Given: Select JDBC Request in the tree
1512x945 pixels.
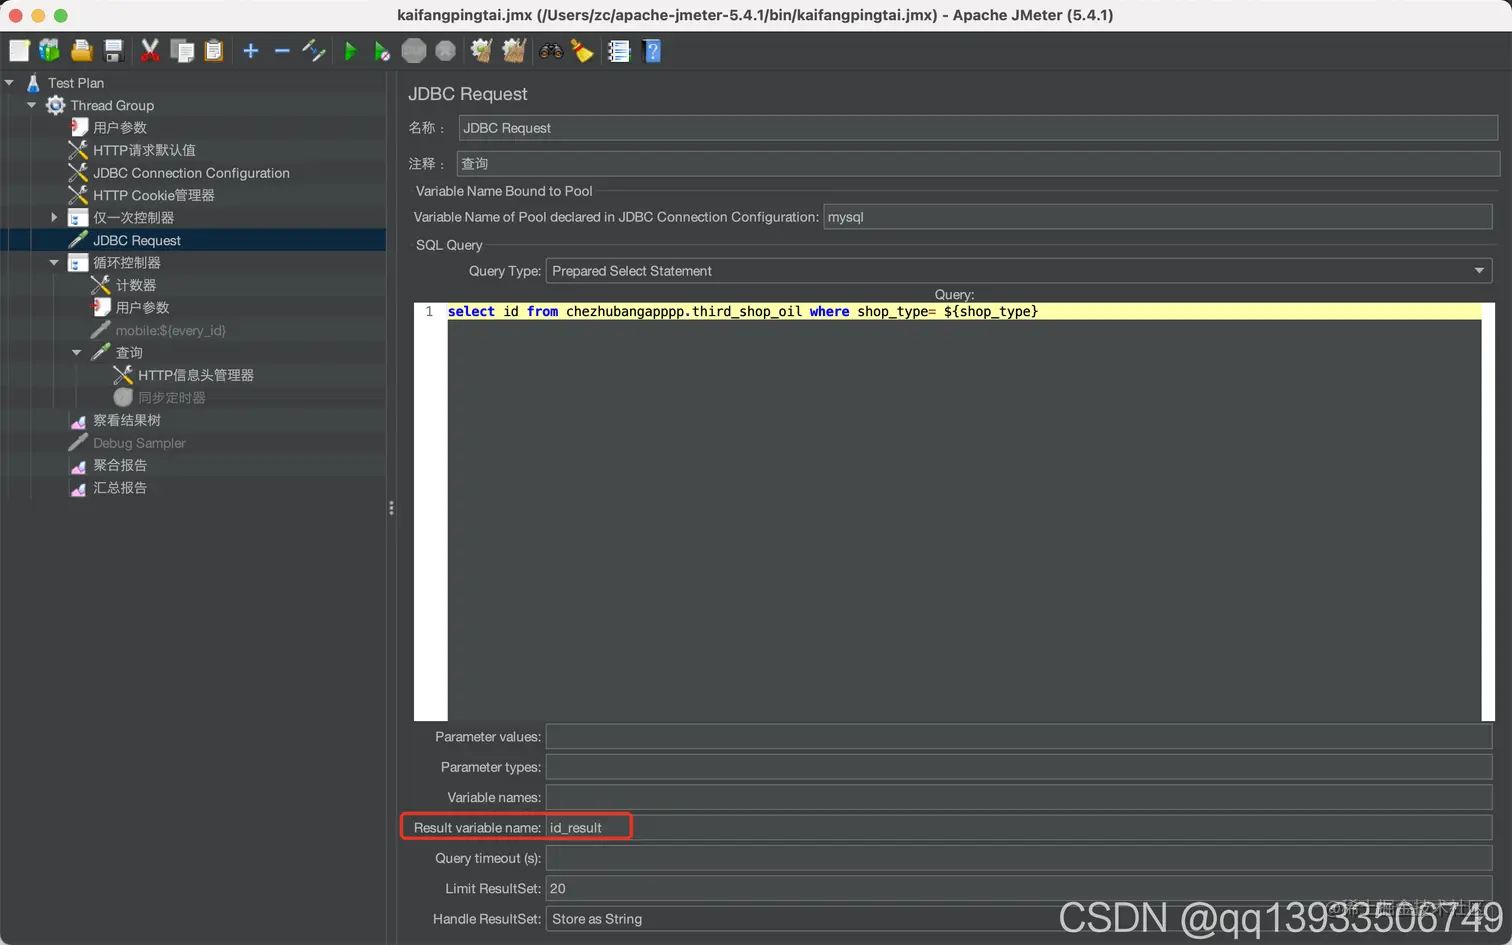Looking at the screenshot, I should tap(137, 240).
